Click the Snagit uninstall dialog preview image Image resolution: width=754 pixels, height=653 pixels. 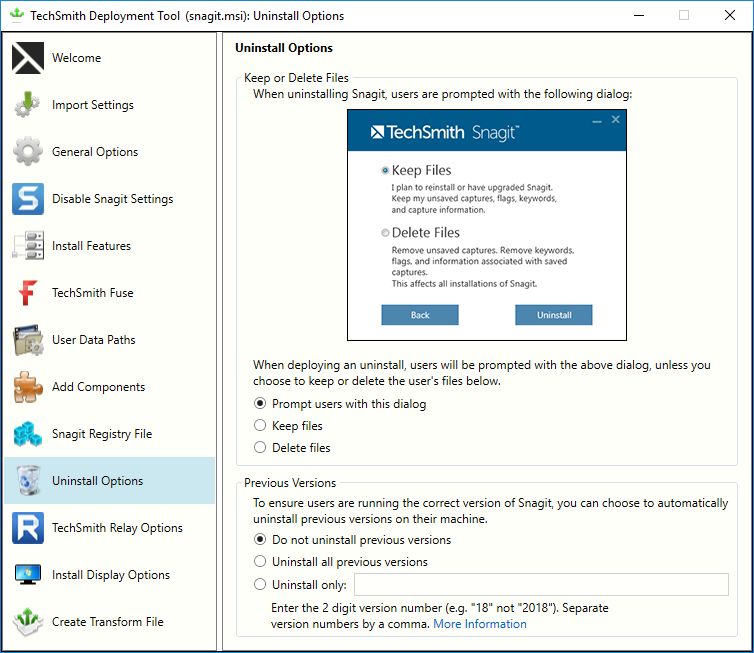coord(487,225)
